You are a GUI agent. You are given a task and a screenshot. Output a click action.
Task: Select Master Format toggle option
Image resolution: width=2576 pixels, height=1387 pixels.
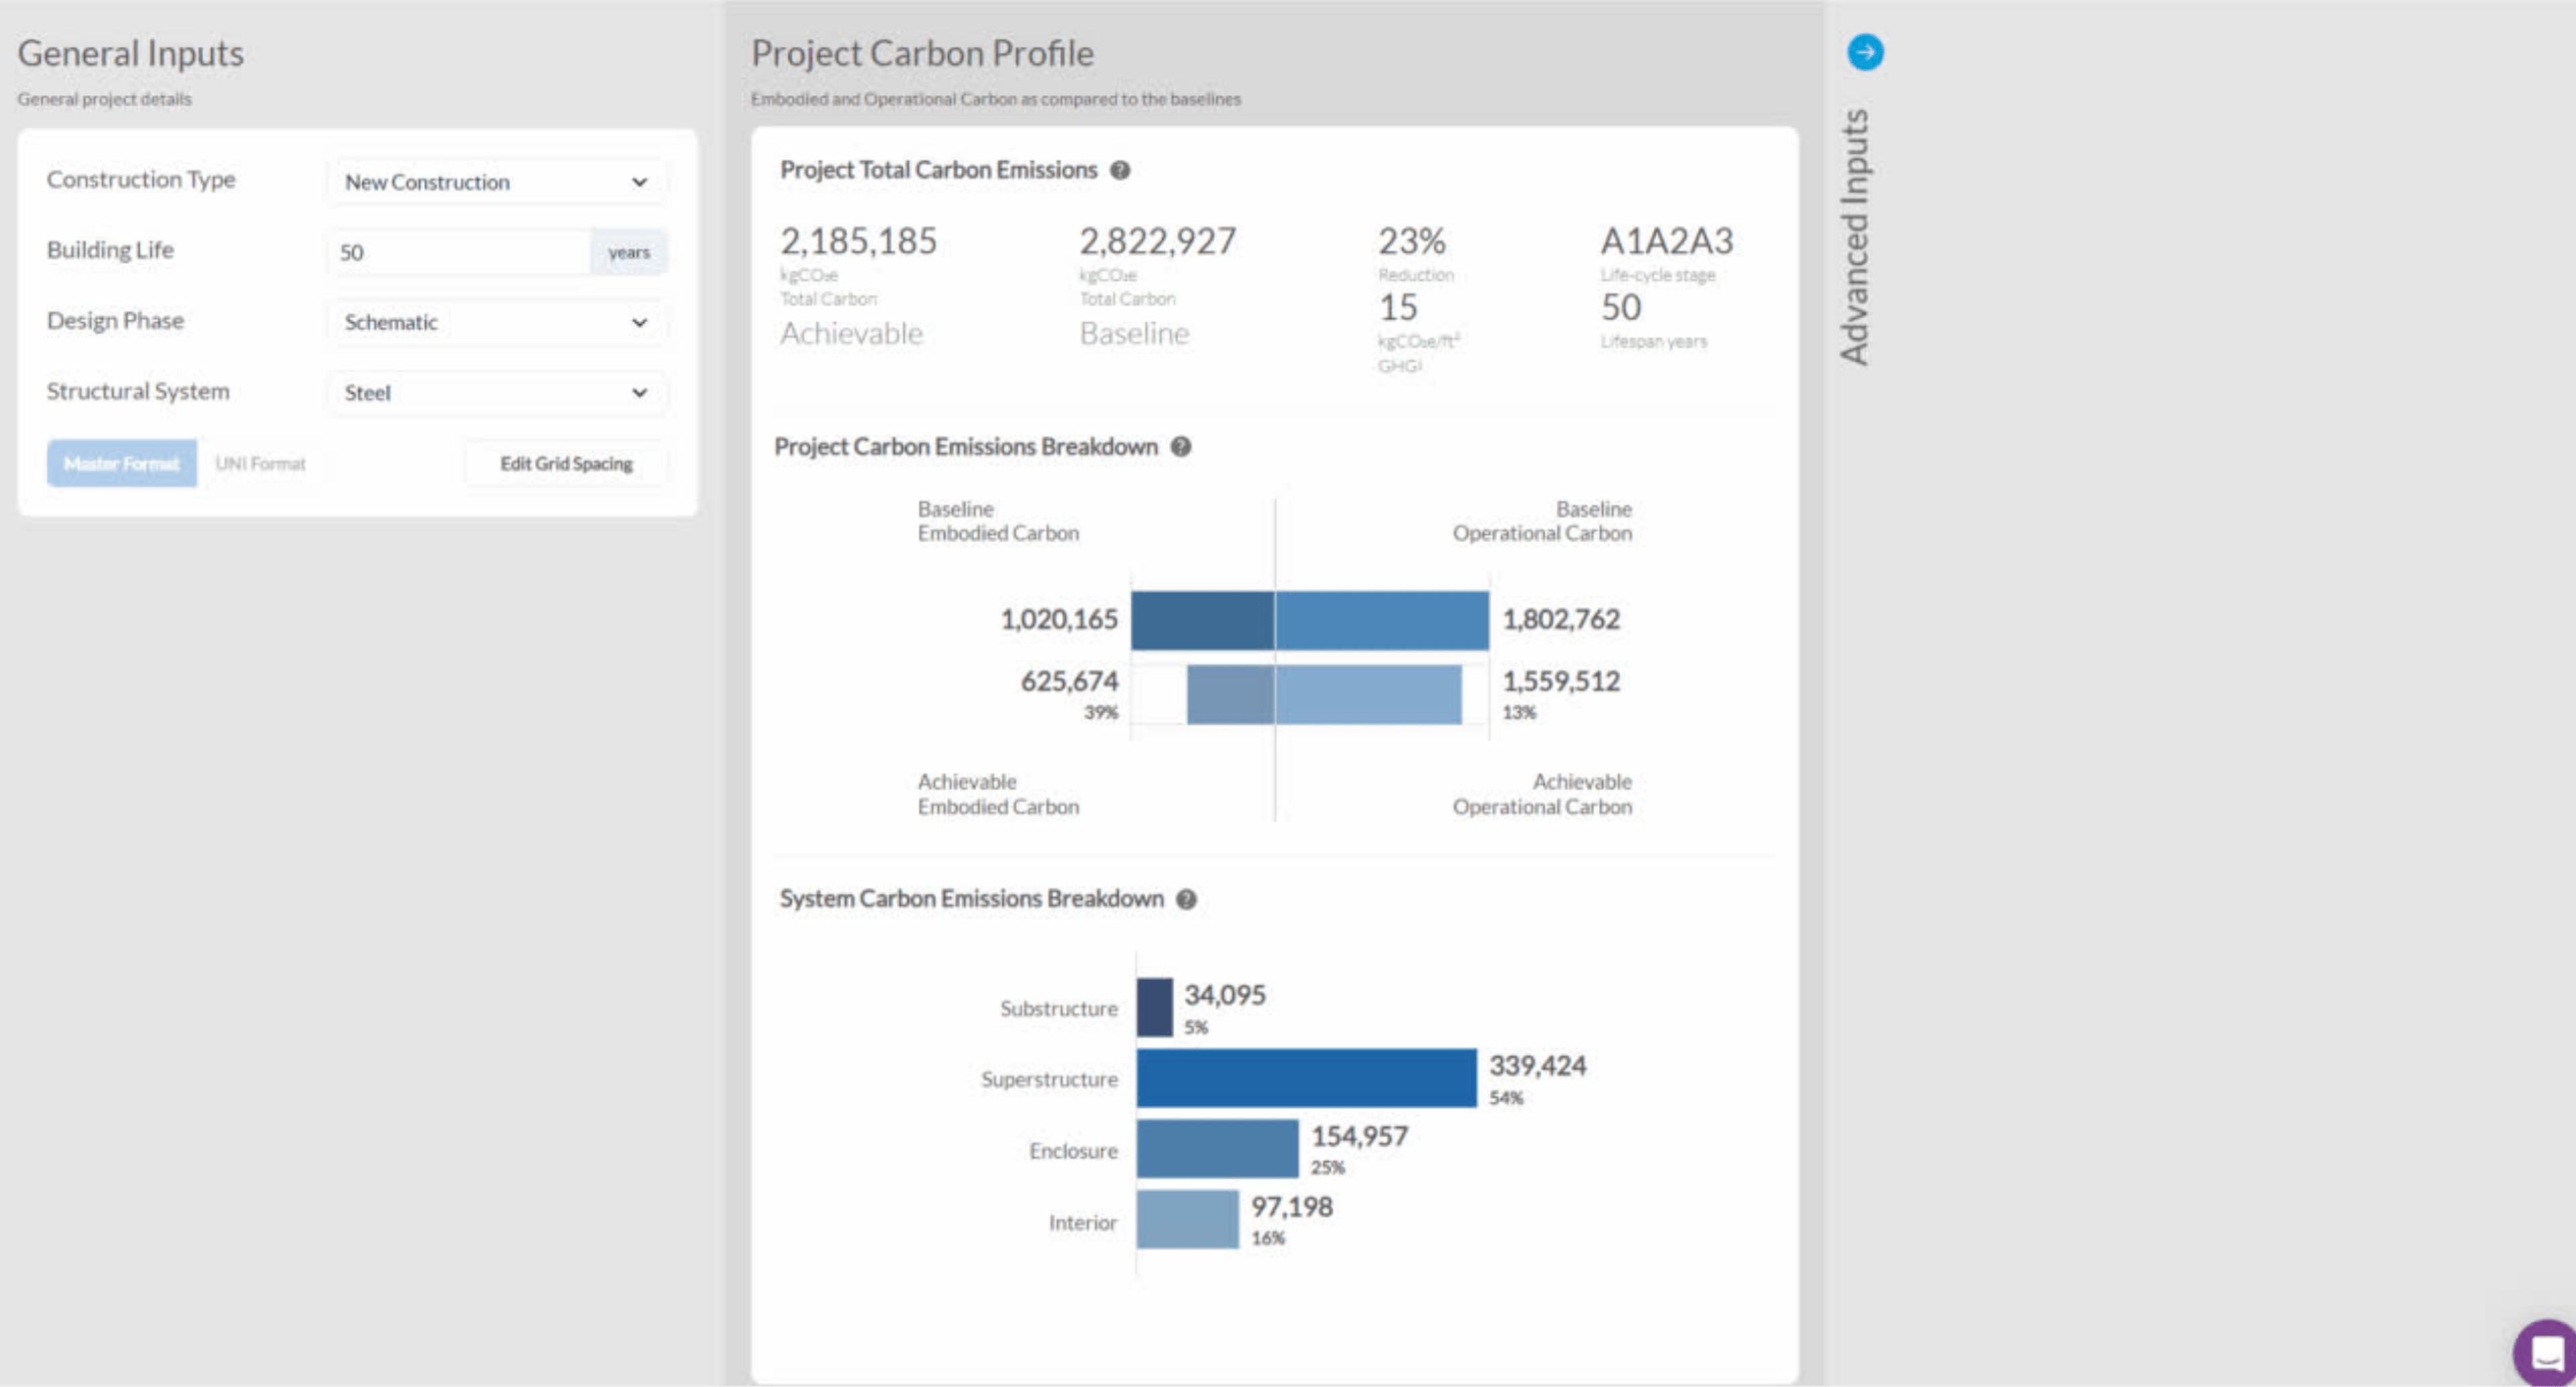point(122,464)
